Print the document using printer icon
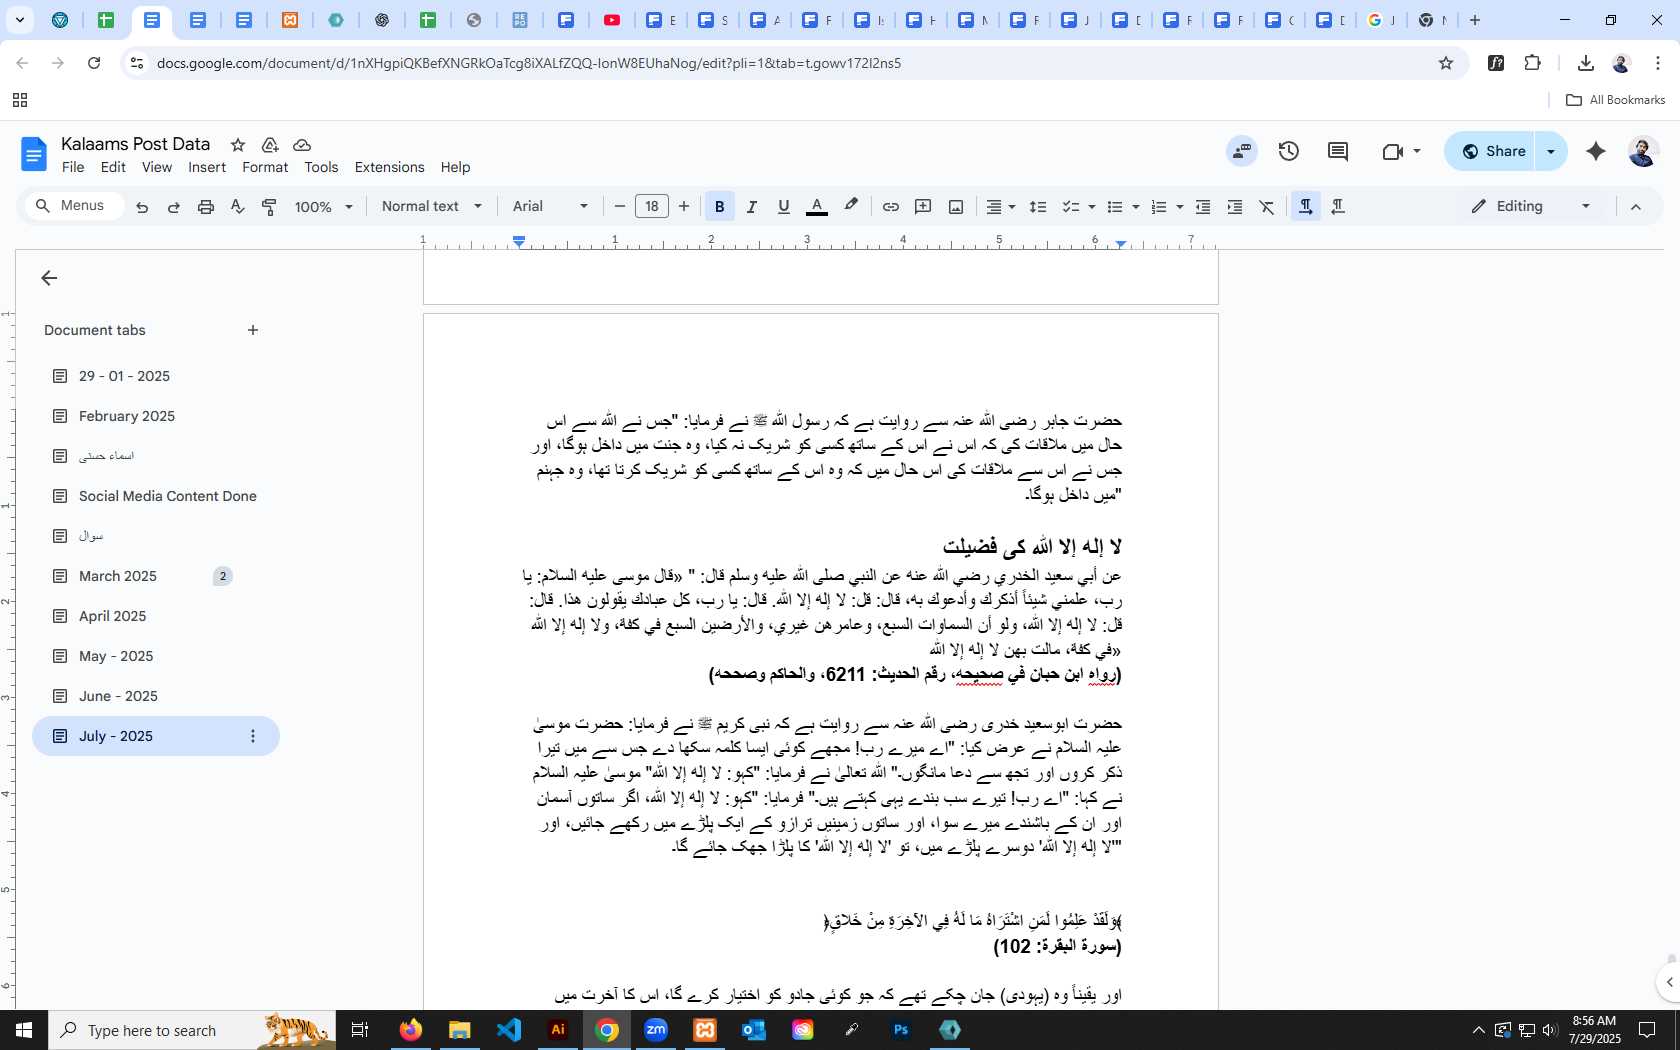This screenshot has height=1050, width=1680. 206,207
